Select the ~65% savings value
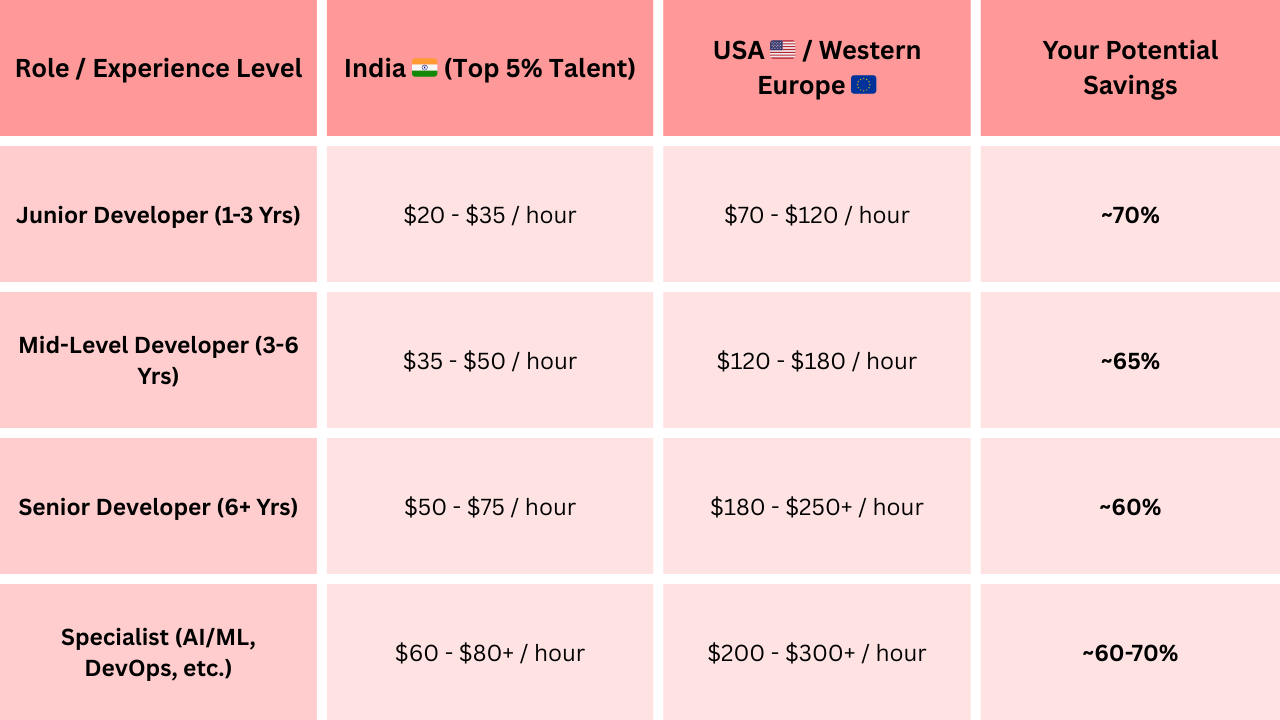 (x=1130, y=361)
